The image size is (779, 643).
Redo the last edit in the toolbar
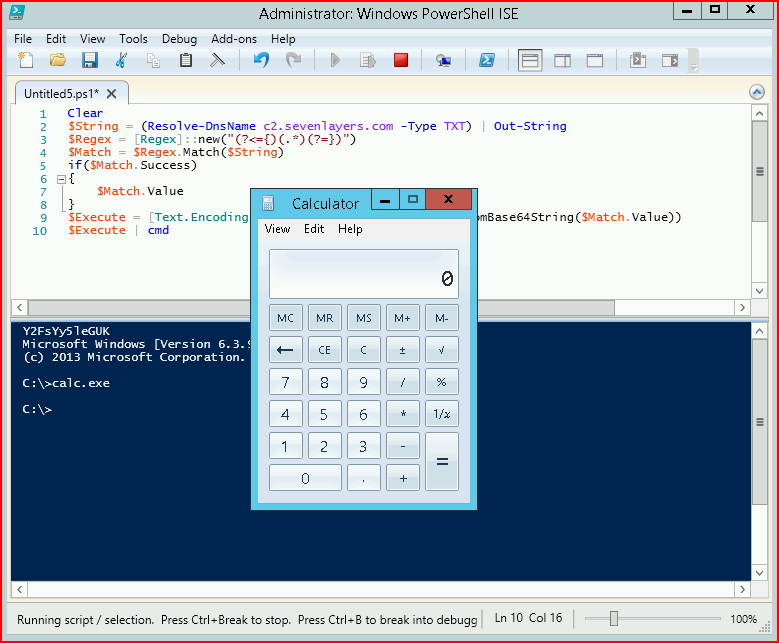[294, 60]
